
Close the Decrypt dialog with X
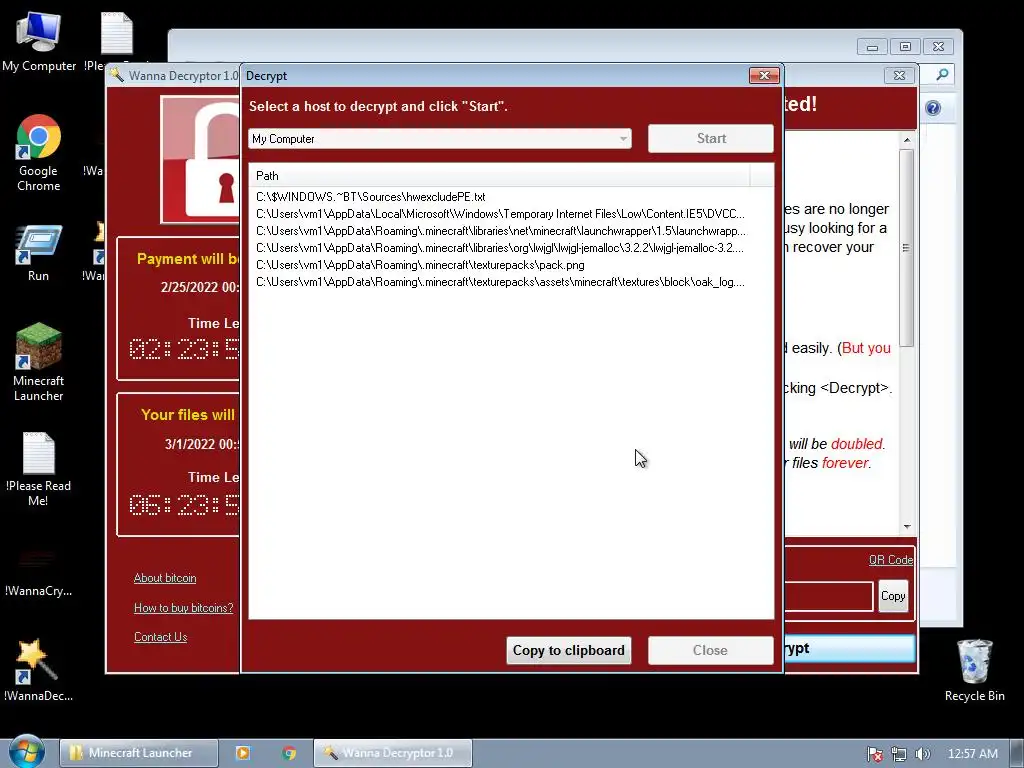(764, 76)
